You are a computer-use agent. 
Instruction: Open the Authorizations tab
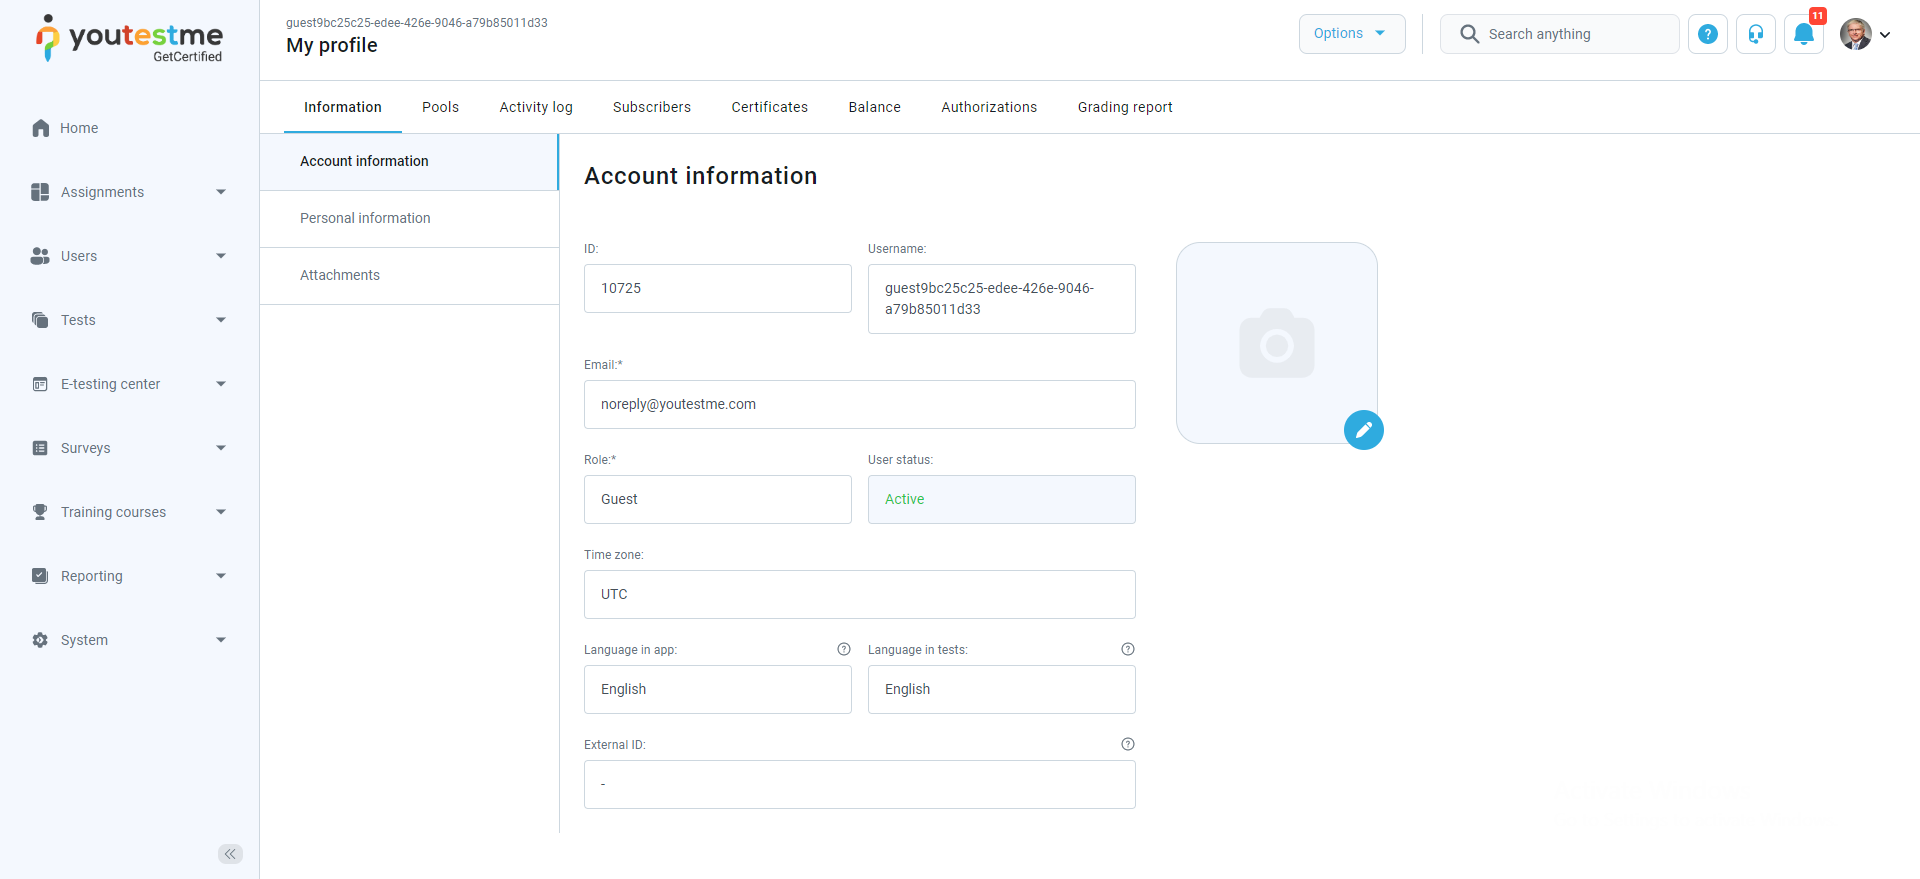[989, 107]
